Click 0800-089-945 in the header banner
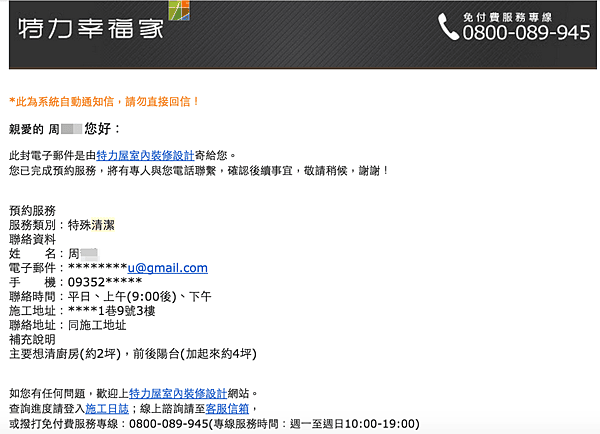 point(526,33)
